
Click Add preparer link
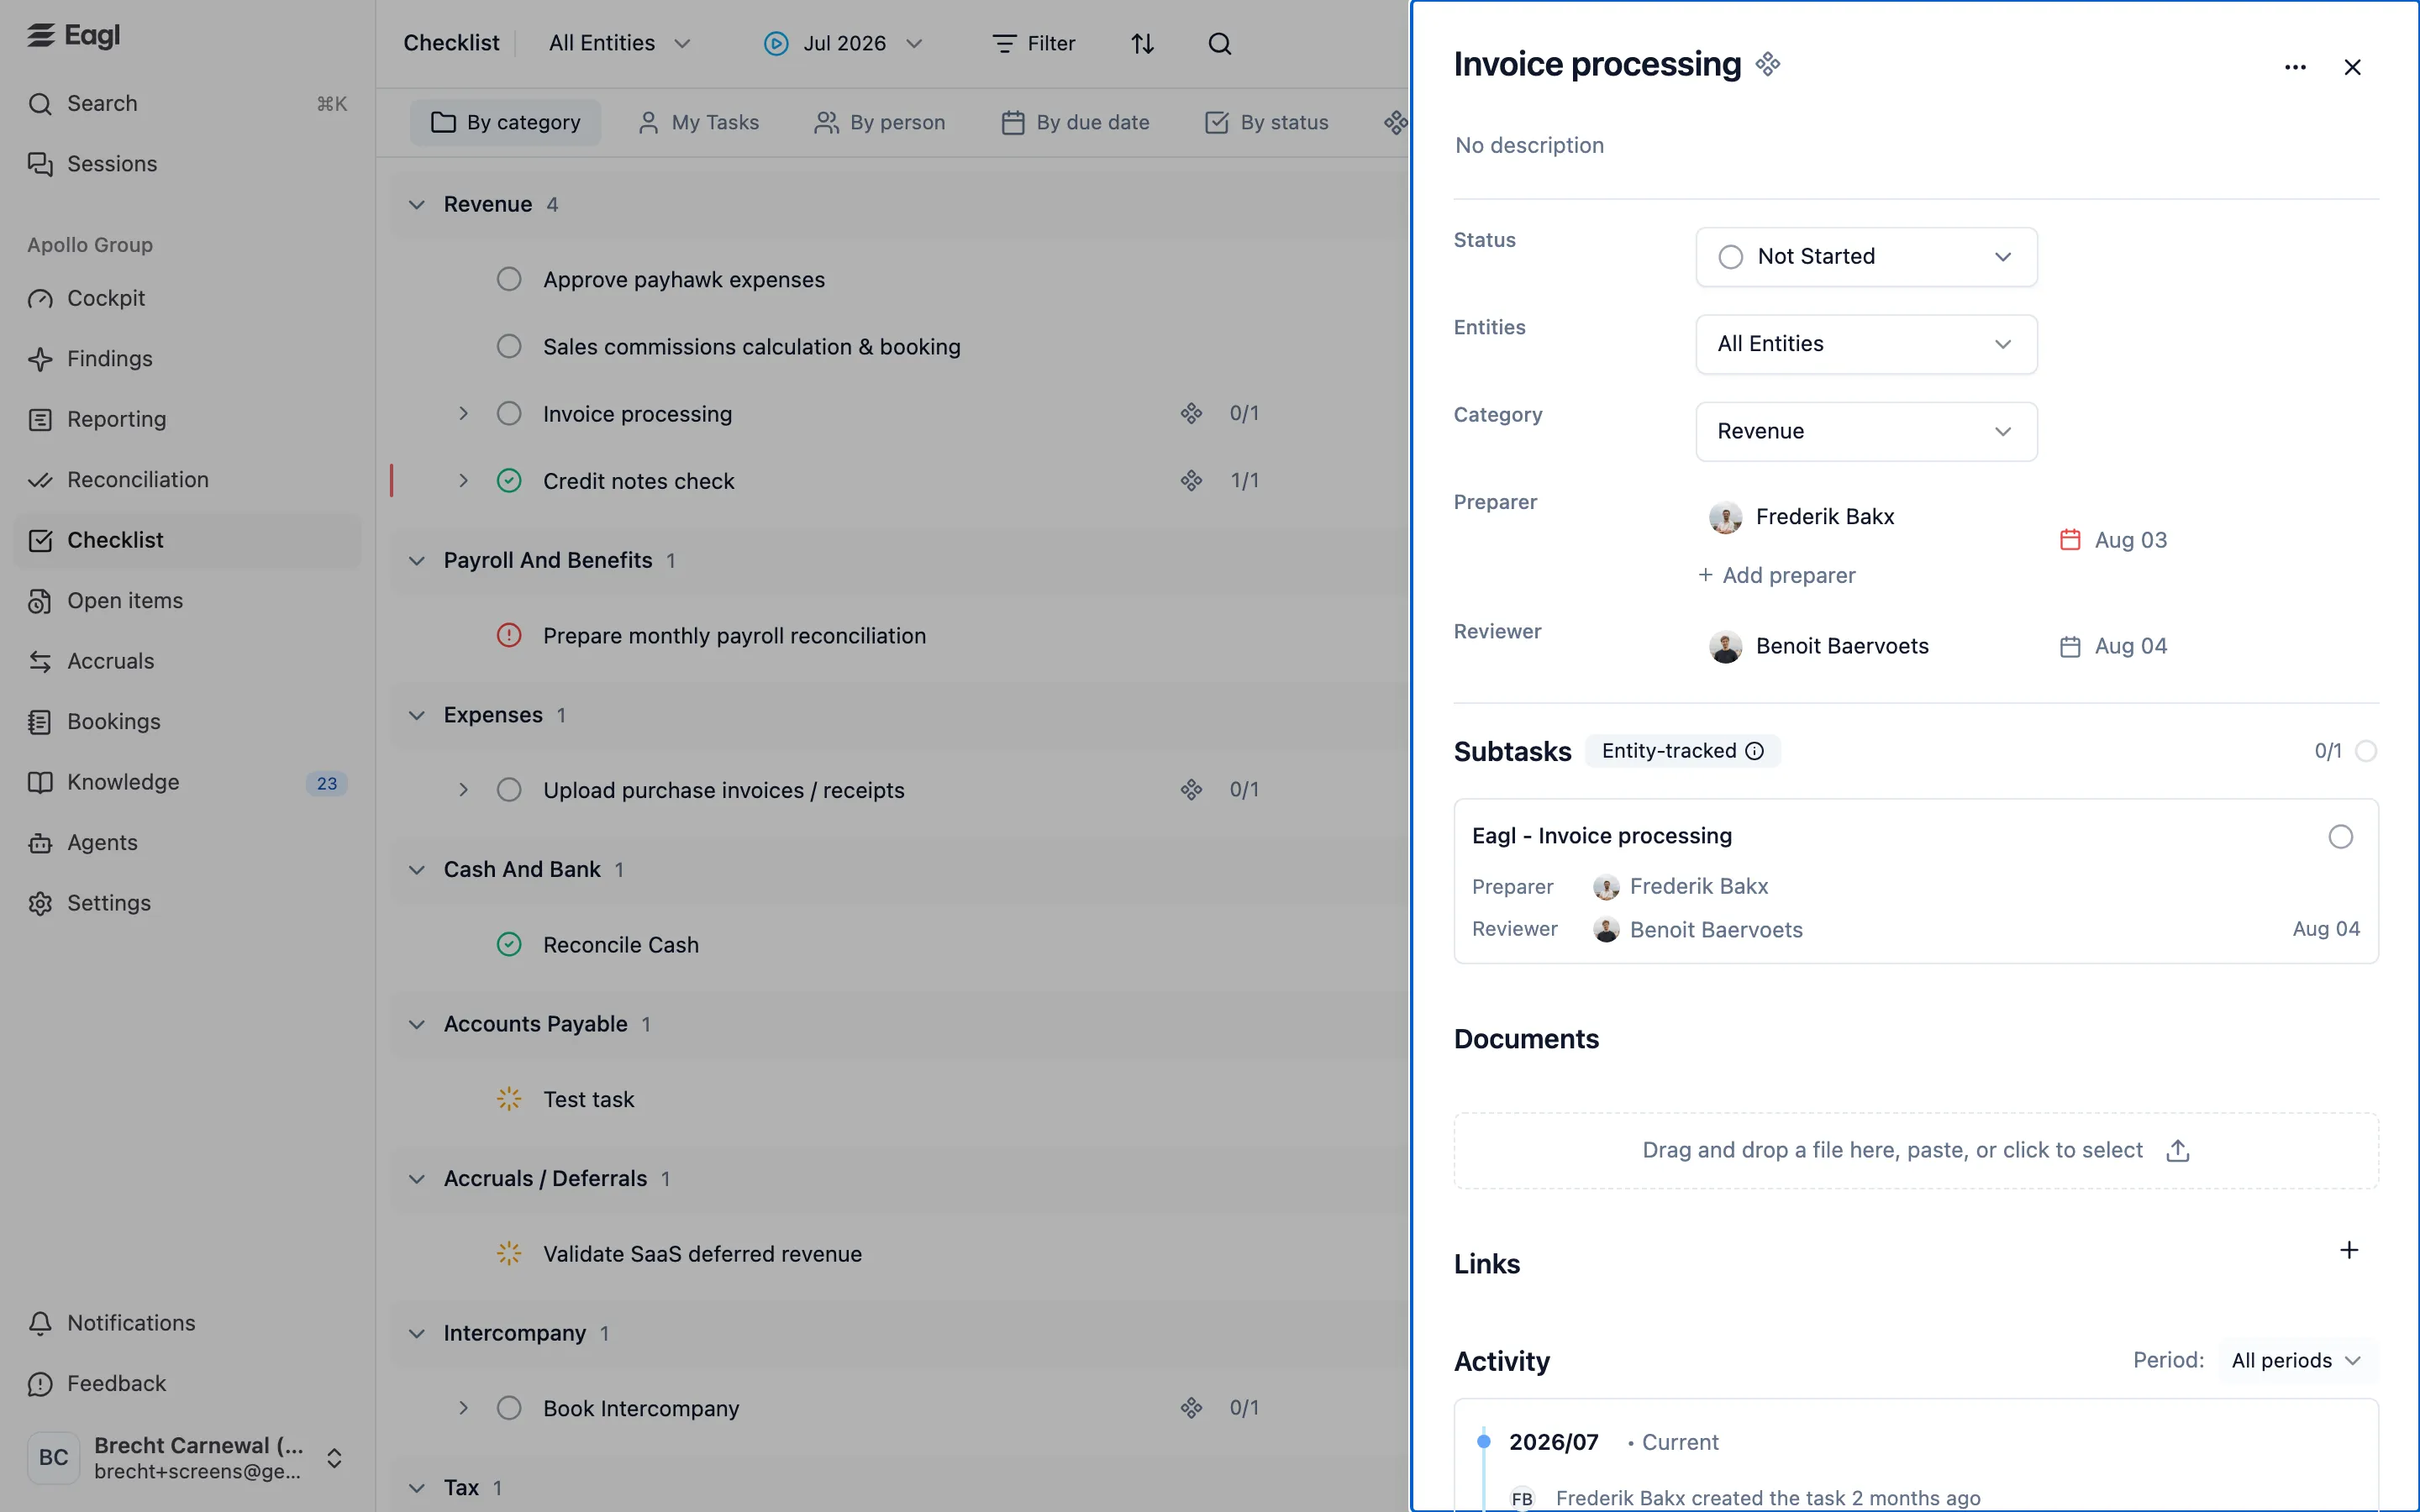(x=1776, y=575)
